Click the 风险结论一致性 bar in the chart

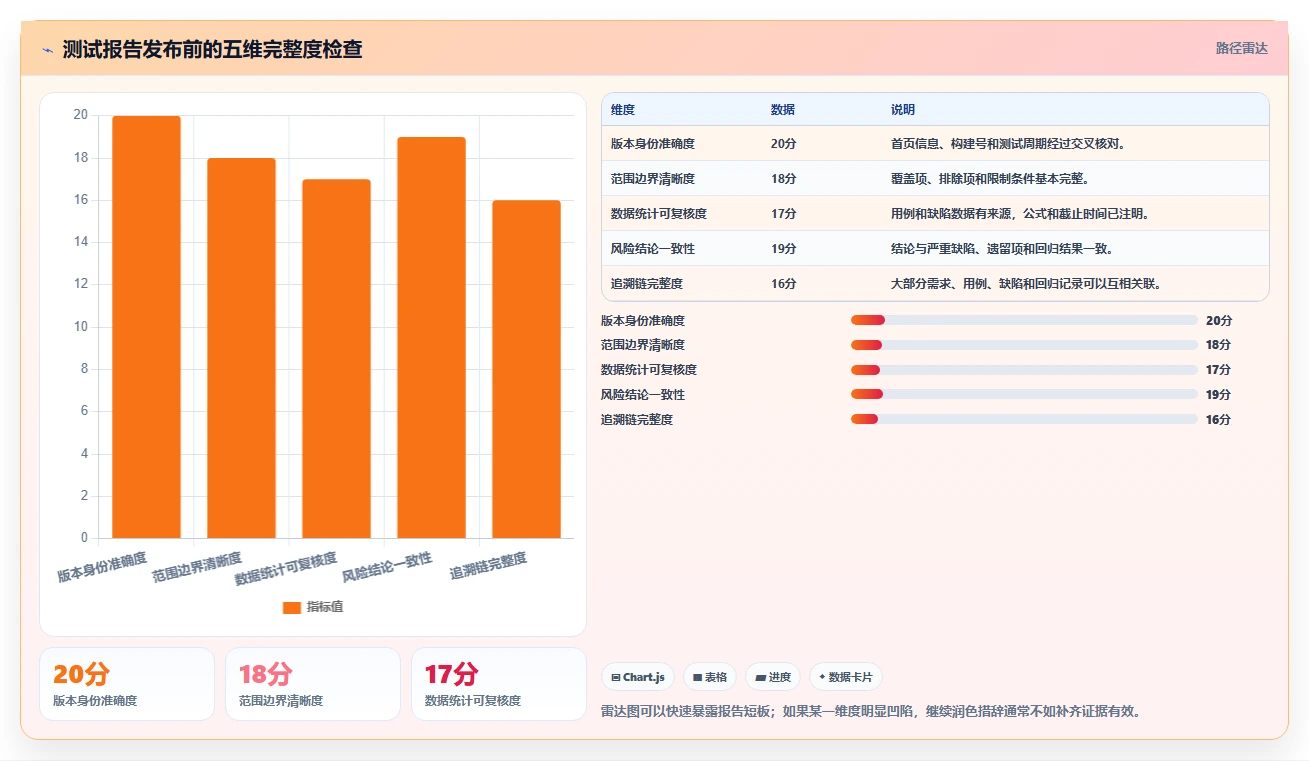(431, 337)
